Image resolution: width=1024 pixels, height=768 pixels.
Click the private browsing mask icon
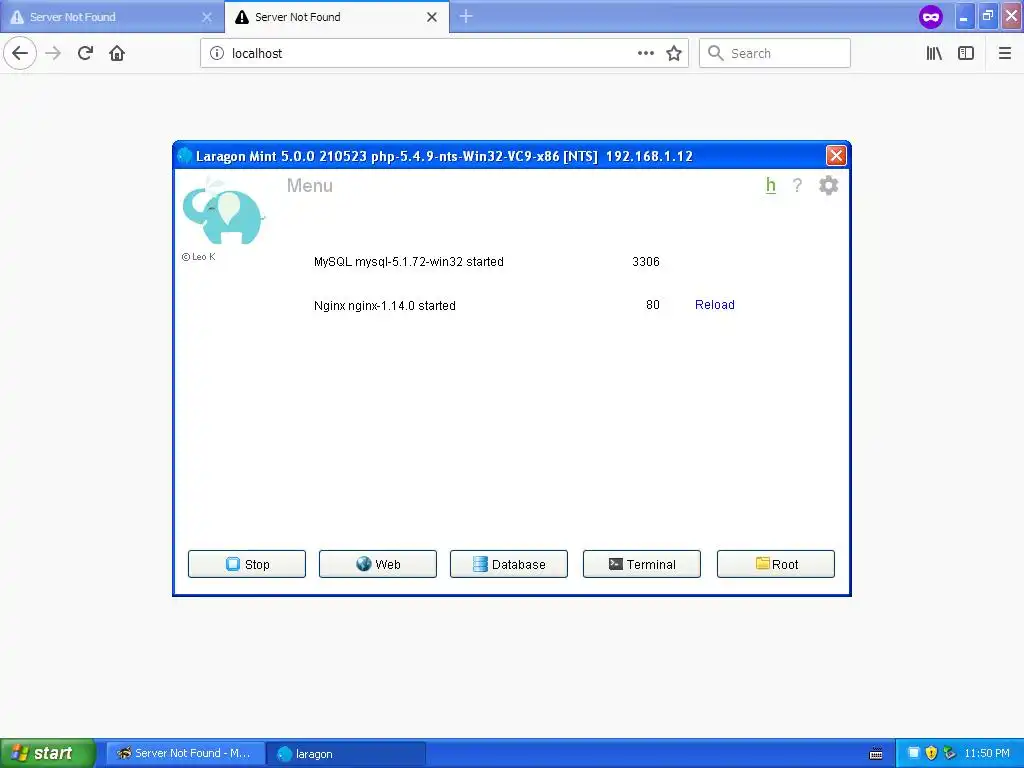tap(931, 17)
